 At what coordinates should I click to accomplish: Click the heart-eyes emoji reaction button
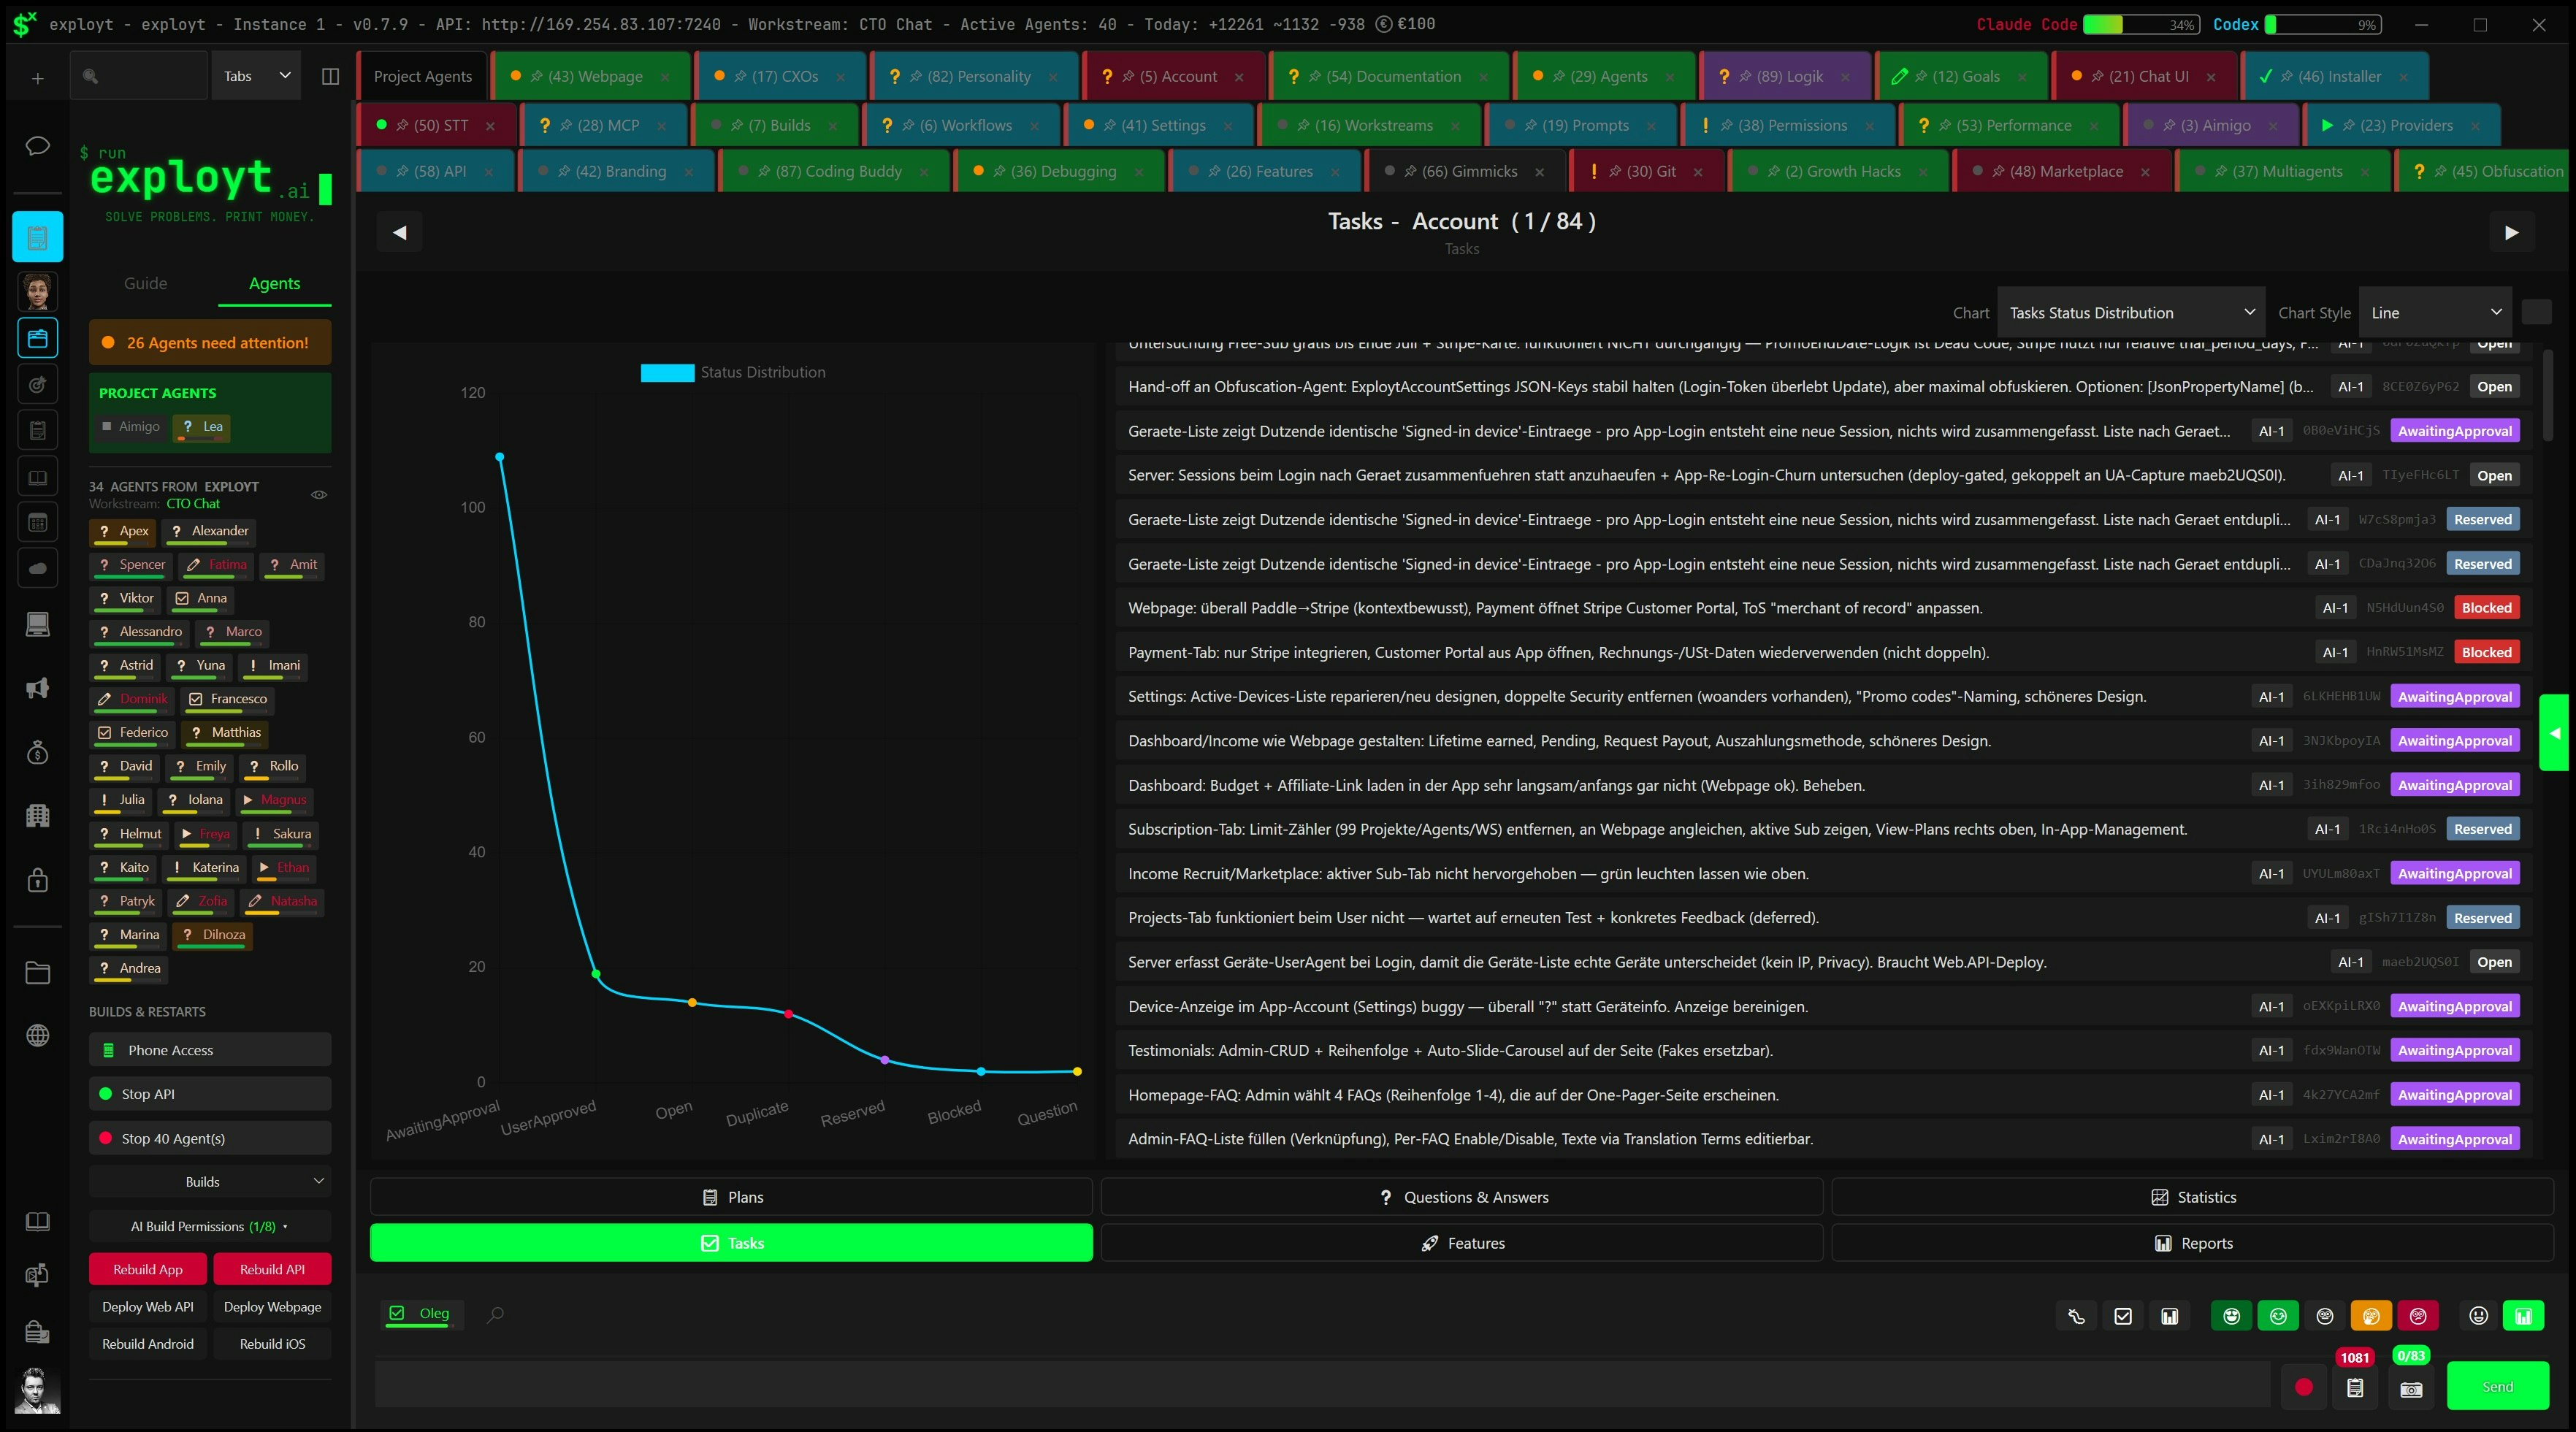[2231, 1316]
